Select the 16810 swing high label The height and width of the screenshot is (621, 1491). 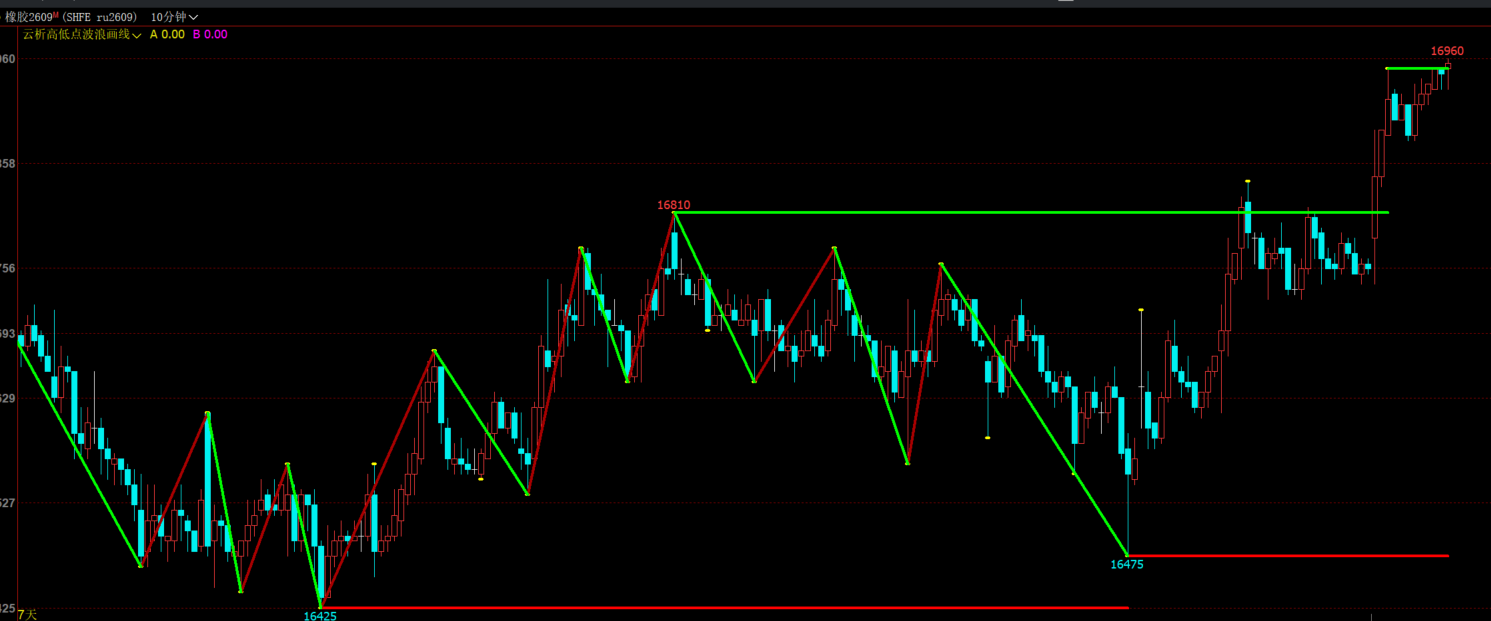(x=673, y=205)
